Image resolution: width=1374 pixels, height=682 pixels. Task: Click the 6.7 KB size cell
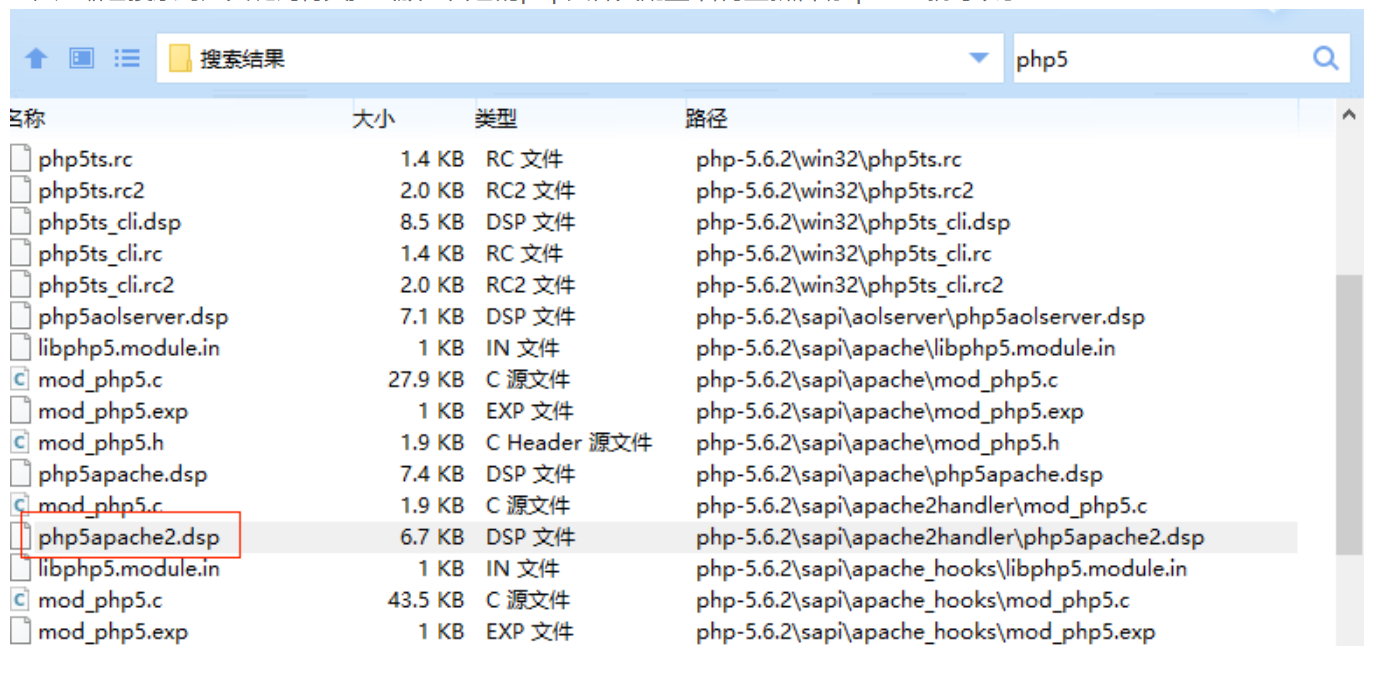coord(431,537)
